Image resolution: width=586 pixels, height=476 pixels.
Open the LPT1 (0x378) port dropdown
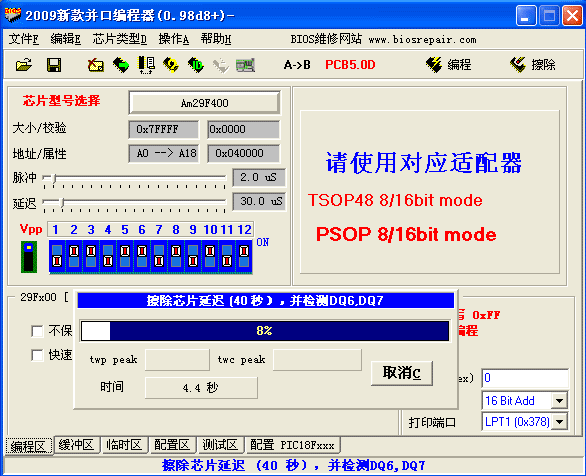click(559, 422)
